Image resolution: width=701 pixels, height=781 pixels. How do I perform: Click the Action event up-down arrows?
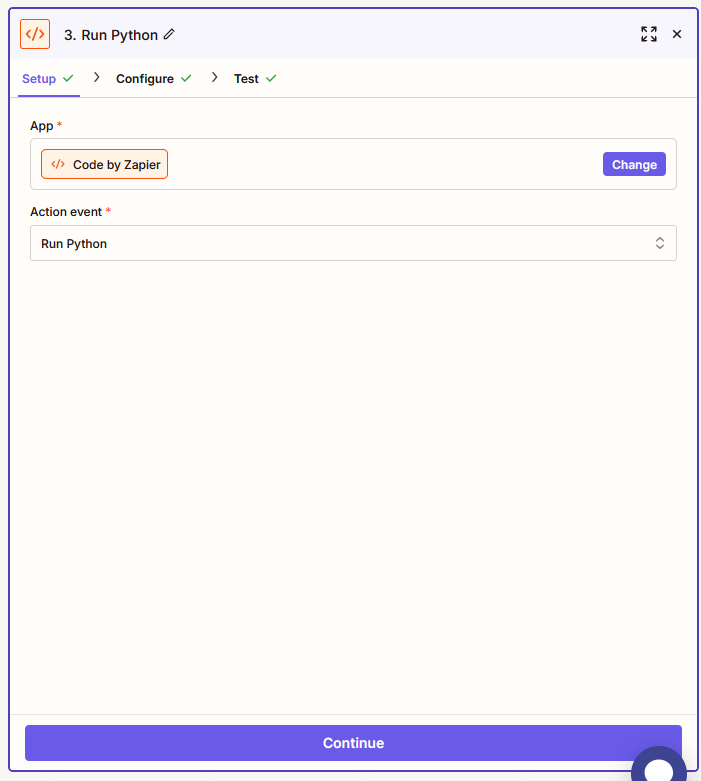[x=660, y=243]
